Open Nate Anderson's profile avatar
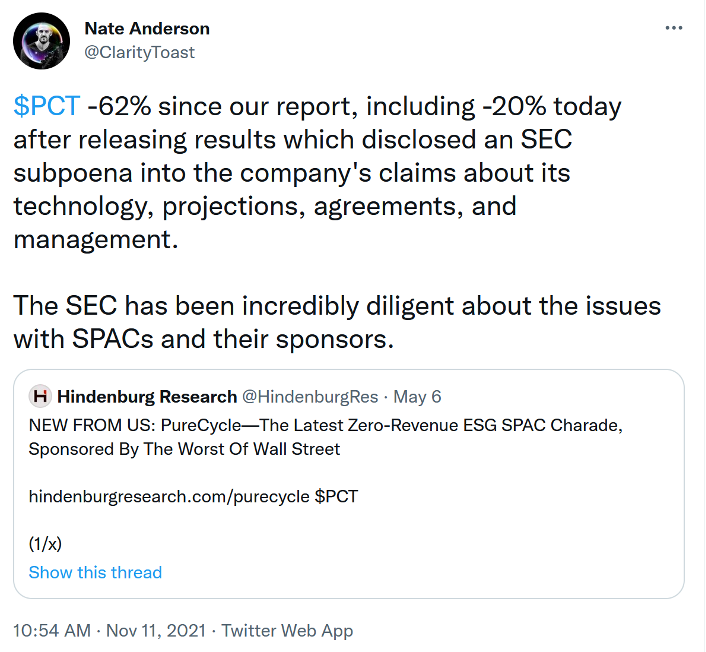Viewport: 706px width, 652px height. (x=41, y=42)
